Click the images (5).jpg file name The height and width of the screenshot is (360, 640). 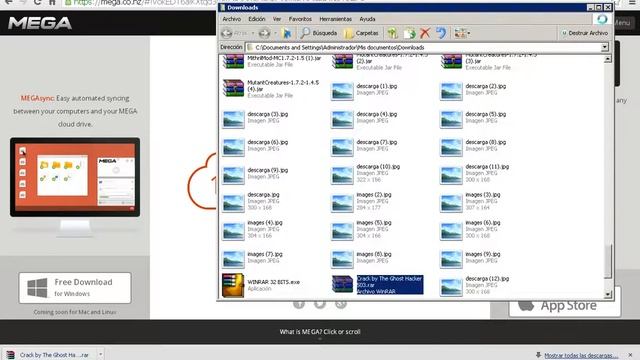tap(373, 223)
